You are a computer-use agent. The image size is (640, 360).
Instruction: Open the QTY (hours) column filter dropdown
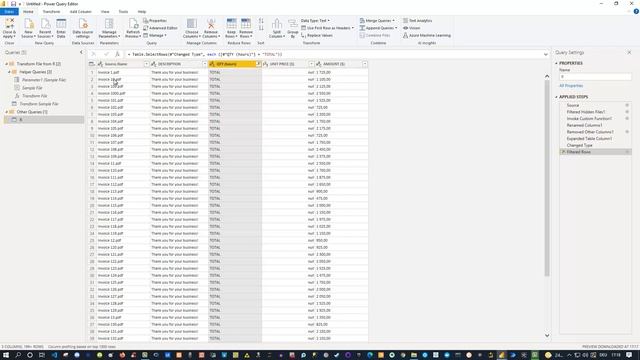[258, 64]
